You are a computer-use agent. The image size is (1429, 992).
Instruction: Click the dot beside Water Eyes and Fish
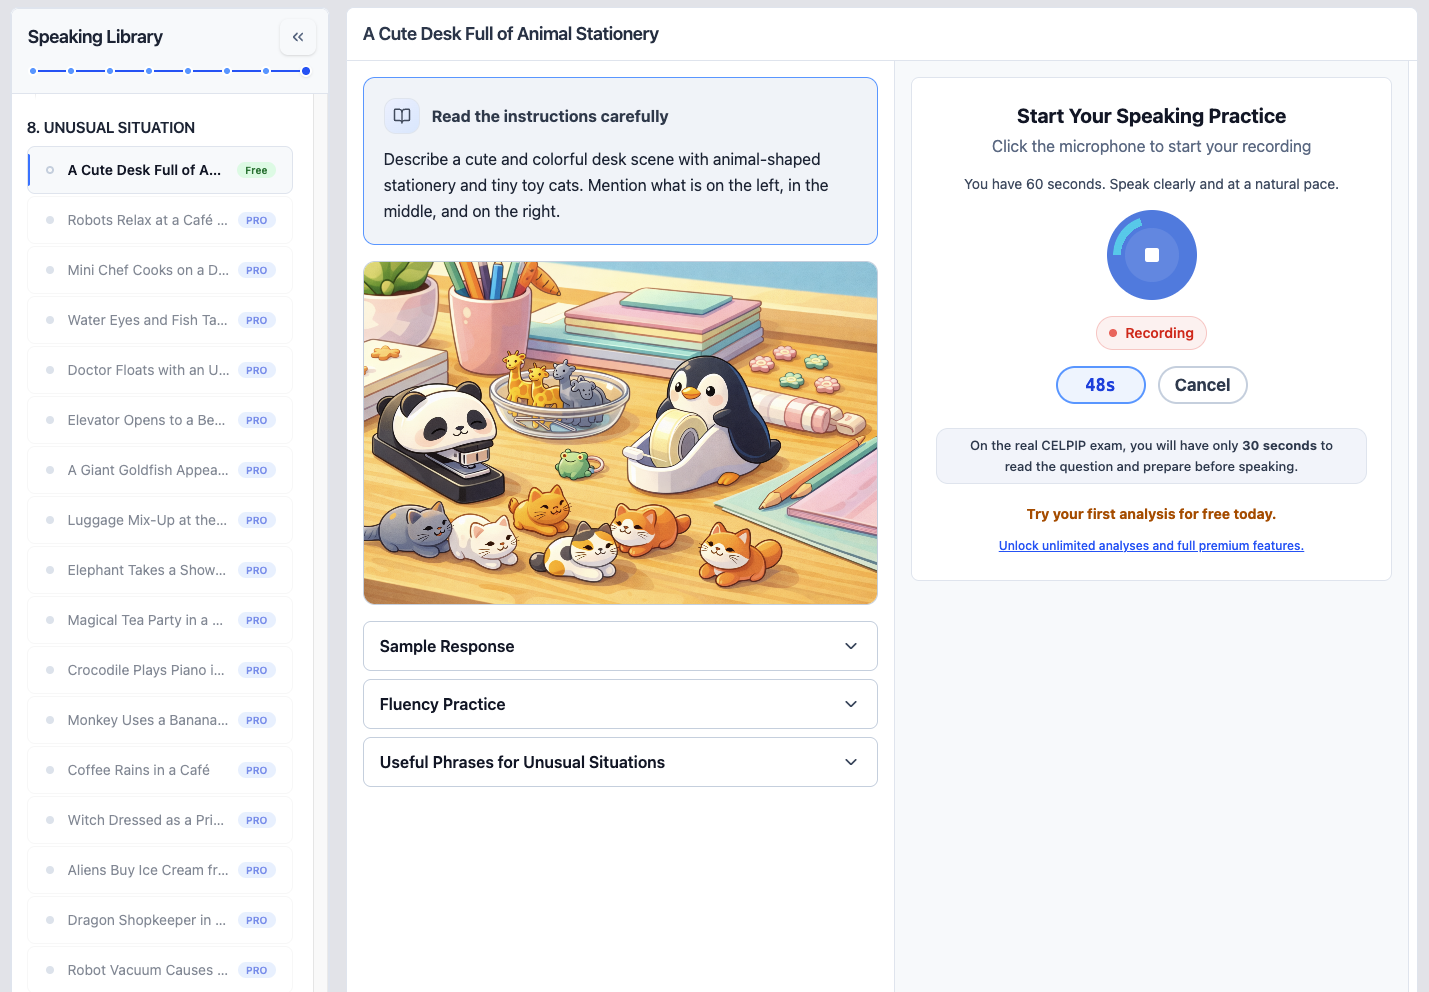pyautogui.click(x=49, y=320)
